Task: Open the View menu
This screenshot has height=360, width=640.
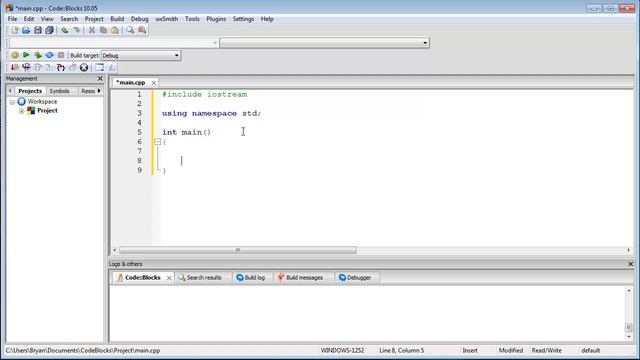Action: (x=47, y=19)
